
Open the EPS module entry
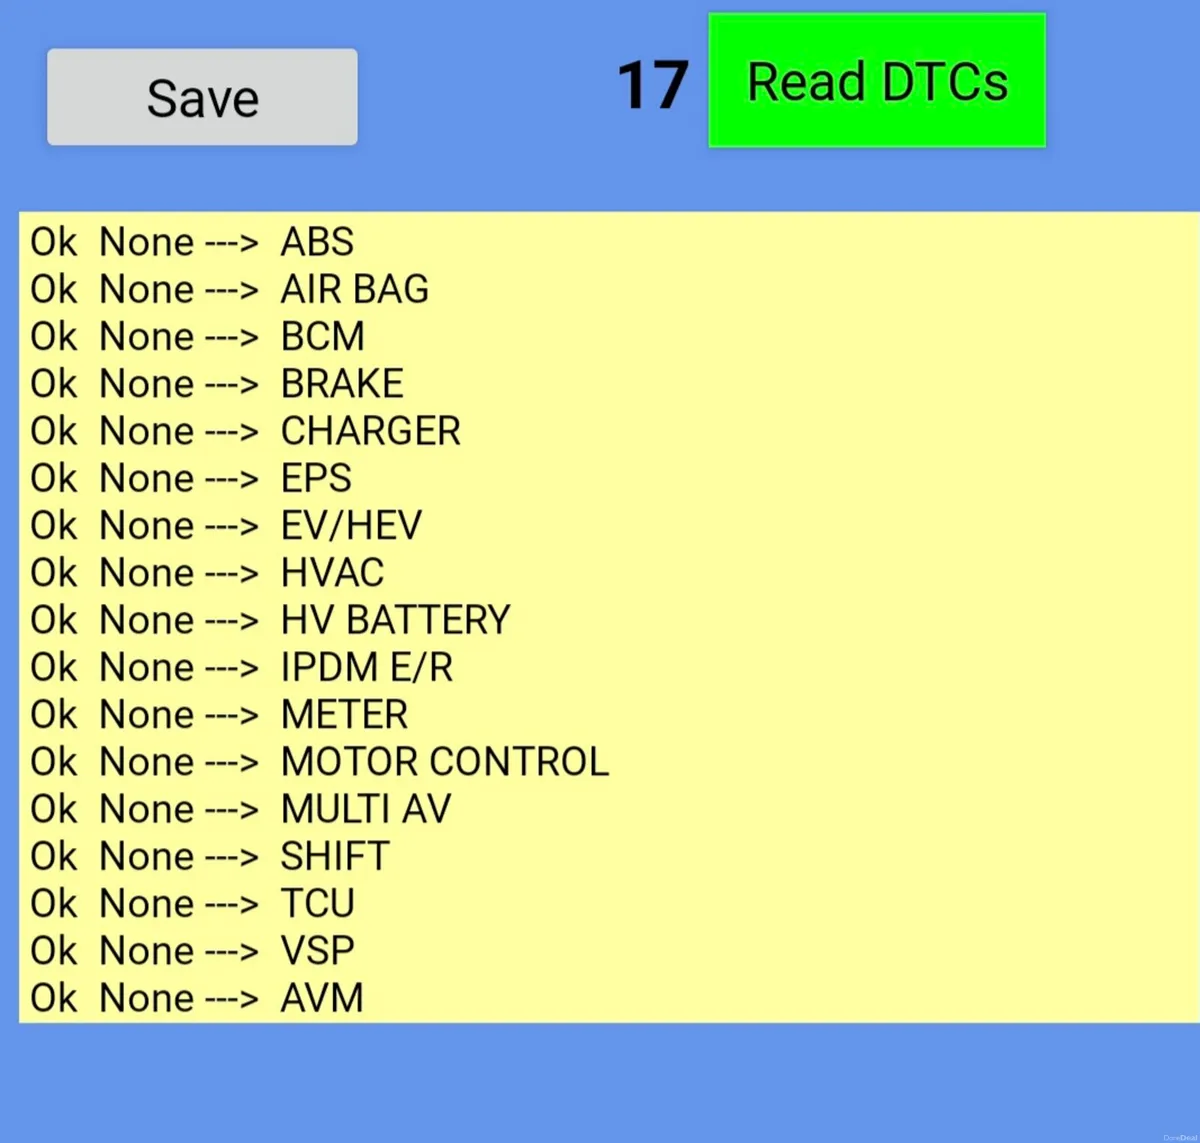(190, 478)
